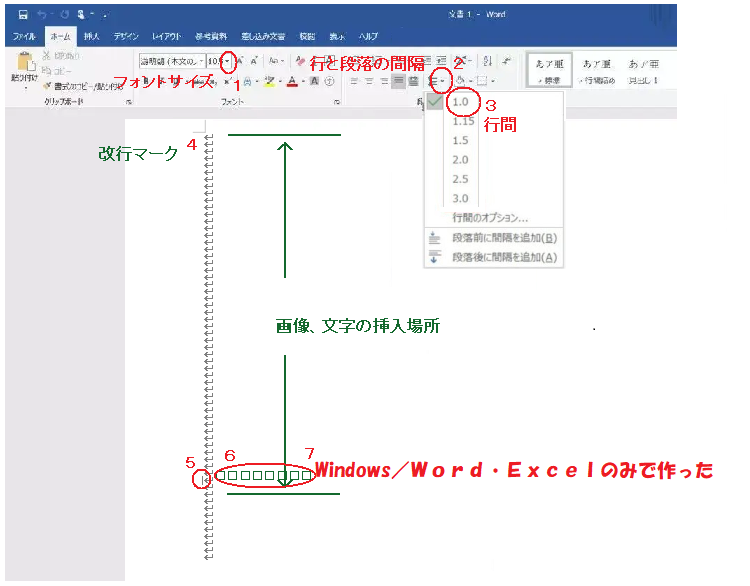Click the Save icon in the title bar
The height and width of the screenshot is (586, 750).
(22, 15)
